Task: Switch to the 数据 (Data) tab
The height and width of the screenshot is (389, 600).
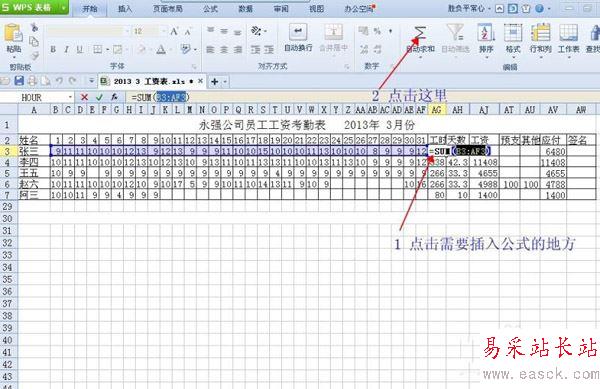Action: [245, 8]
